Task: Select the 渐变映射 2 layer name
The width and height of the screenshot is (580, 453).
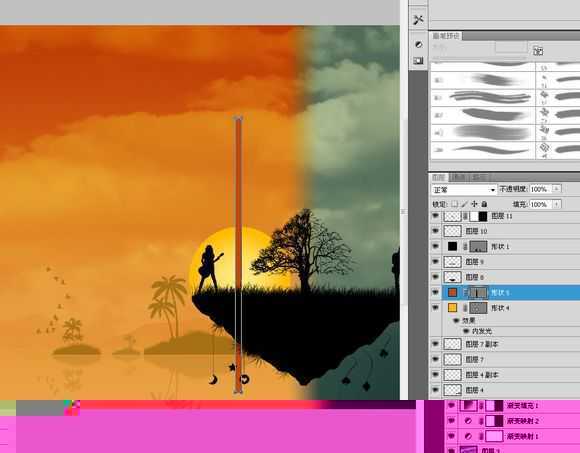Action: pos(523,421)
